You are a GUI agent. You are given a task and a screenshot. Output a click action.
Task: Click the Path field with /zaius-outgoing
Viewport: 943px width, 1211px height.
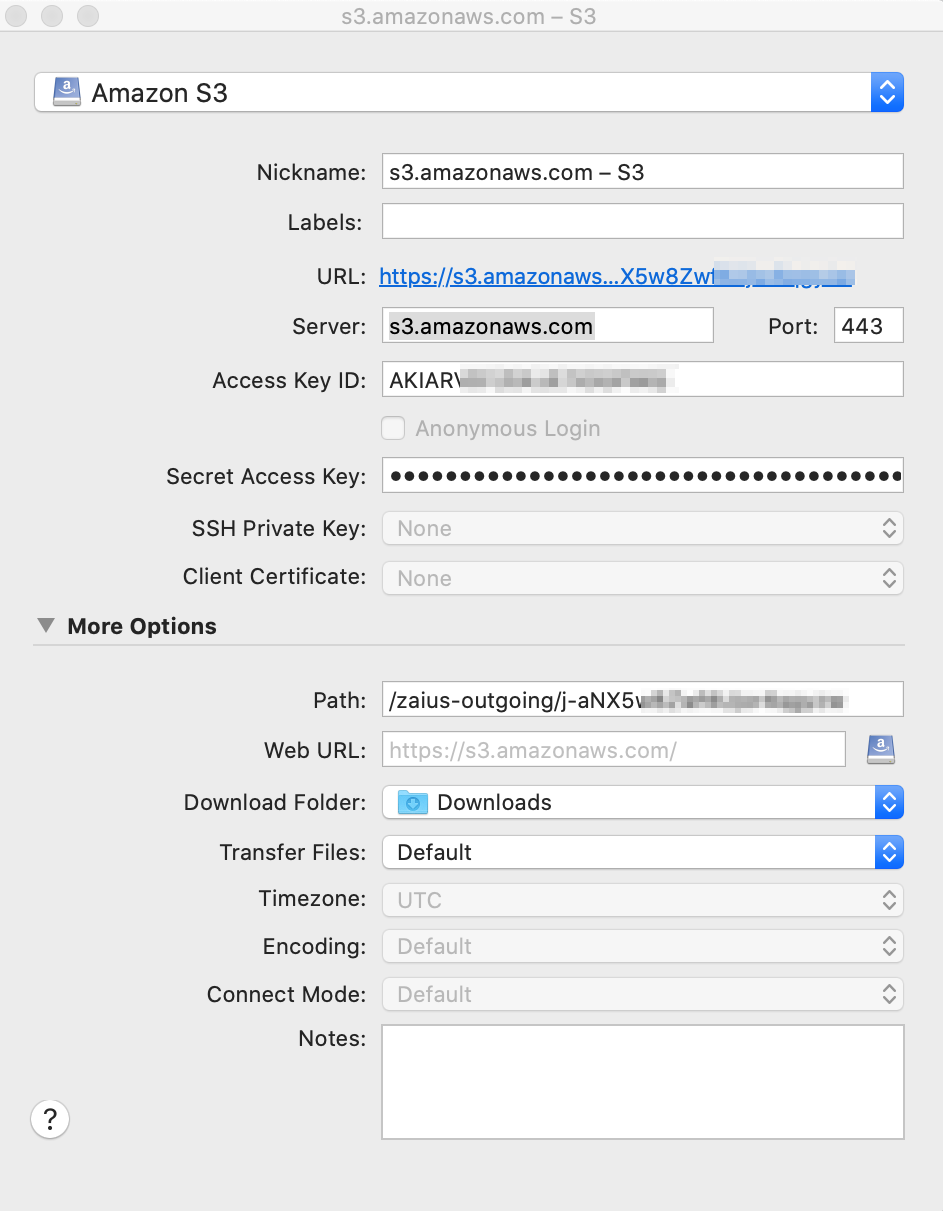coord(642,700)
